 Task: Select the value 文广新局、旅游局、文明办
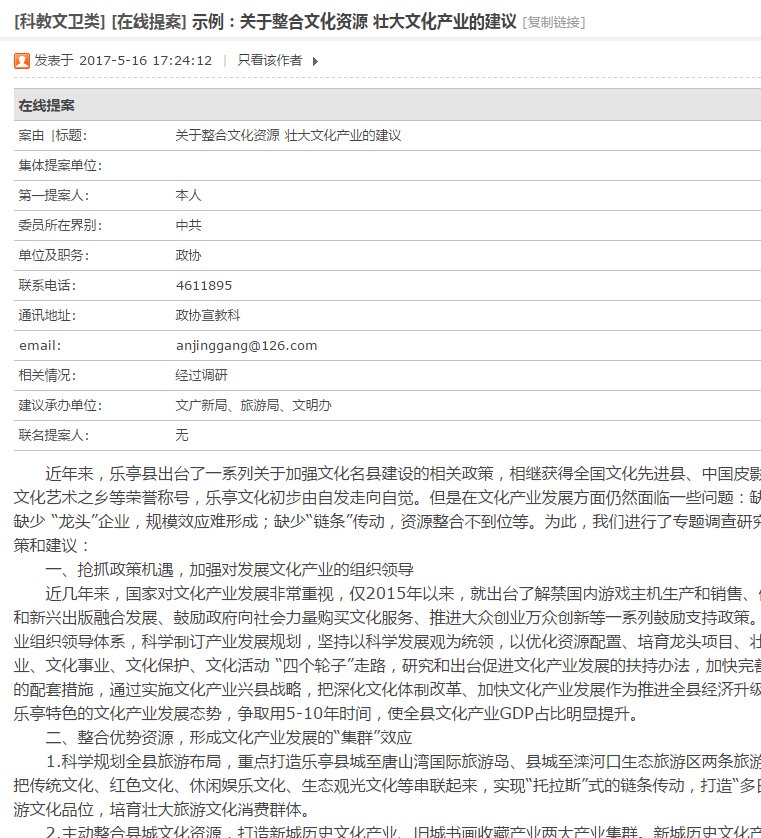(253, 405)
